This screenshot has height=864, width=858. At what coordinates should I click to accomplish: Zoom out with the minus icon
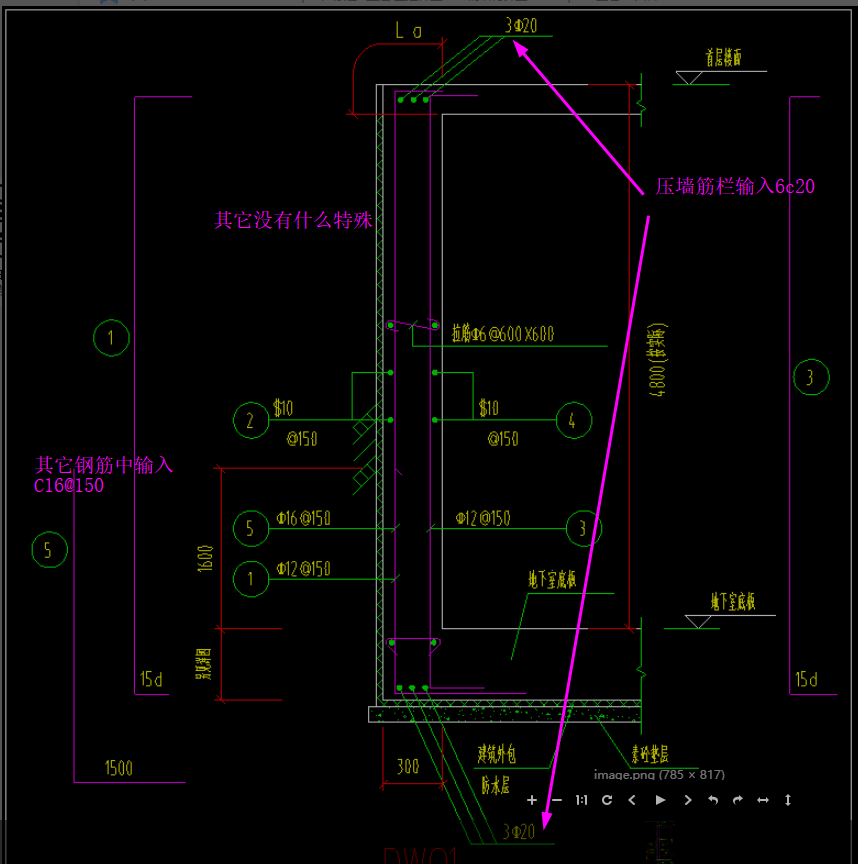[557, 800]
